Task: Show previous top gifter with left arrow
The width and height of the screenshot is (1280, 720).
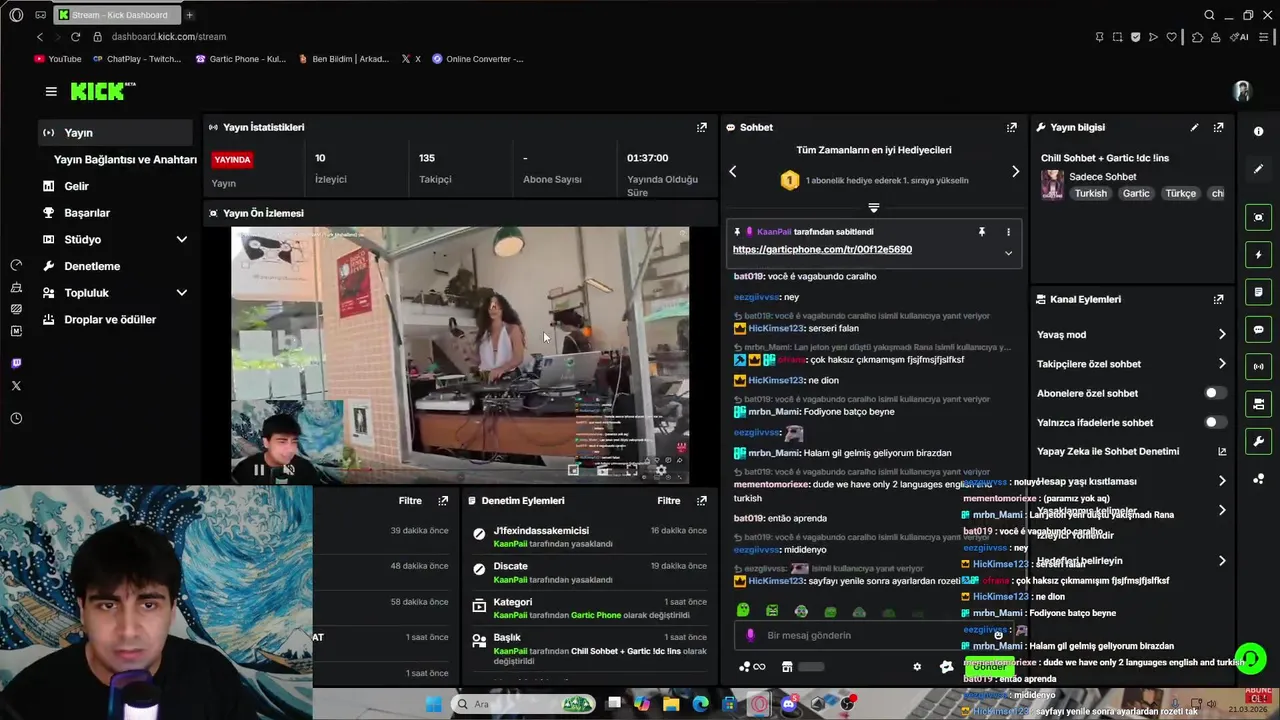Action: (x=733, y=172)
